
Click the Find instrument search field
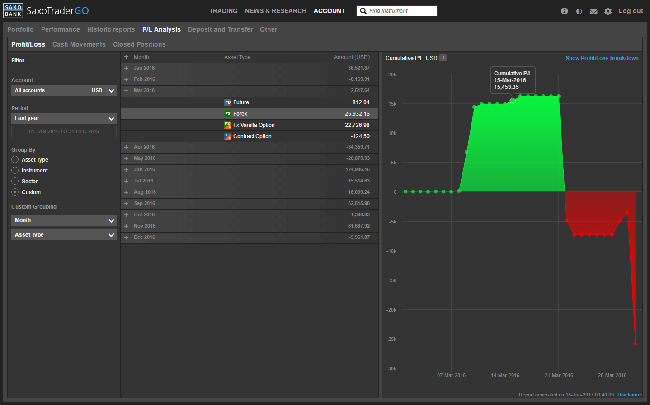click(397, 11)
